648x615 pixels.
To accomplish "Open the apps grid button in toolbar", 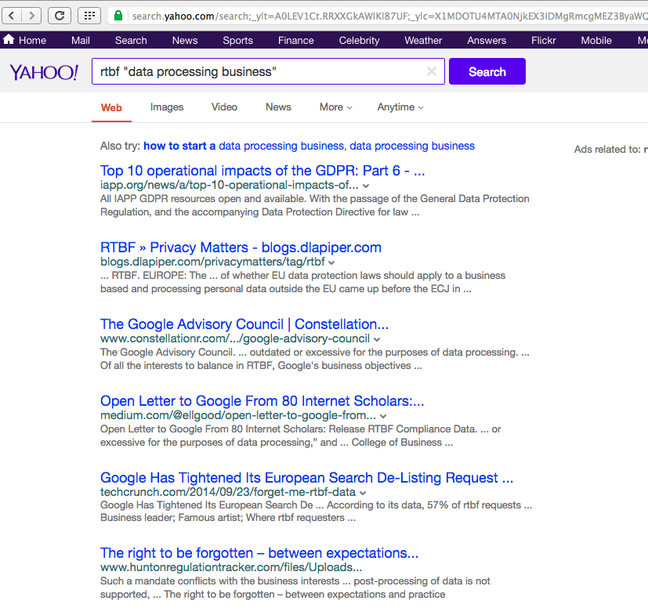I will 89,16.
